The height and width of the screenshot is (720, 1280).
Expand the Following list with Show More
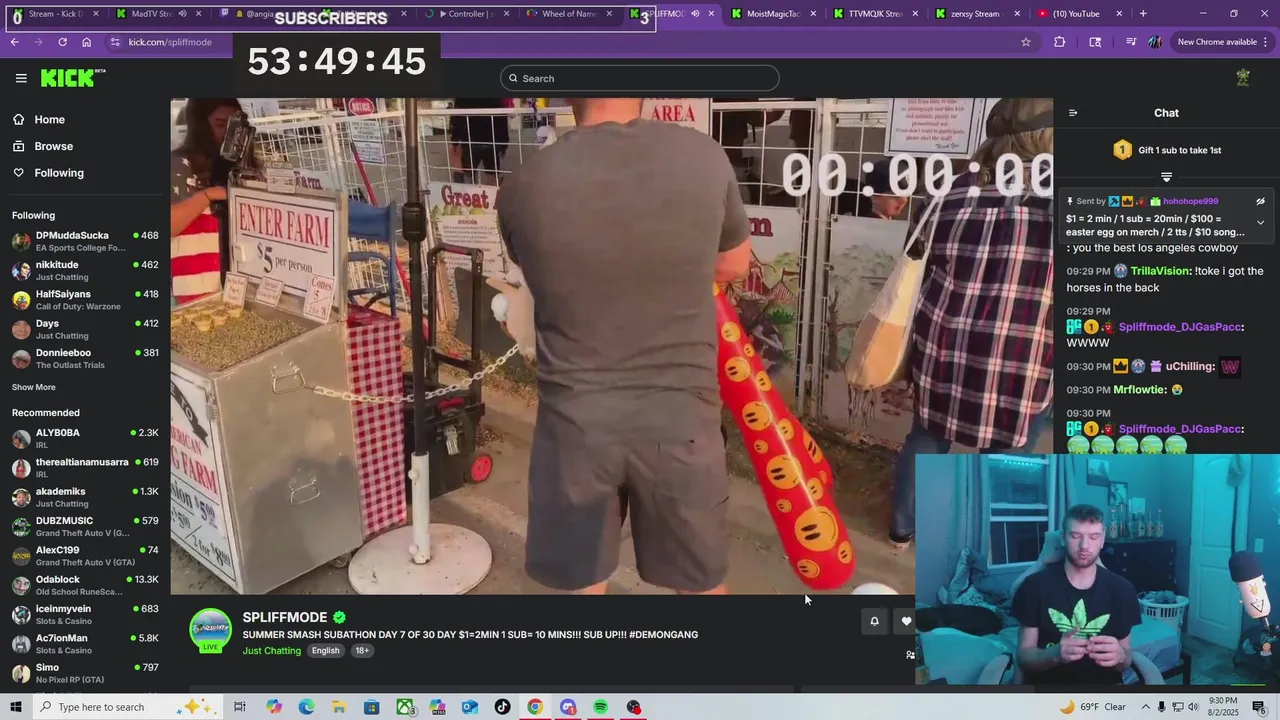(x=34, y=387)
